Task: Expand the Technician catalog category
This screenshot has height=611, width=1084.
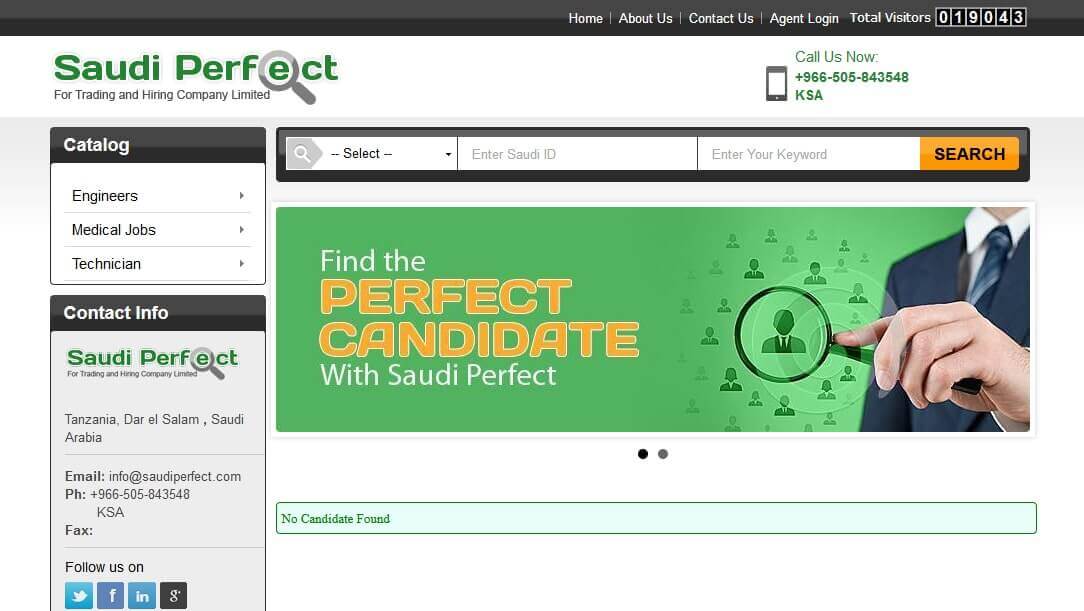Action: (x=157, y=264)
